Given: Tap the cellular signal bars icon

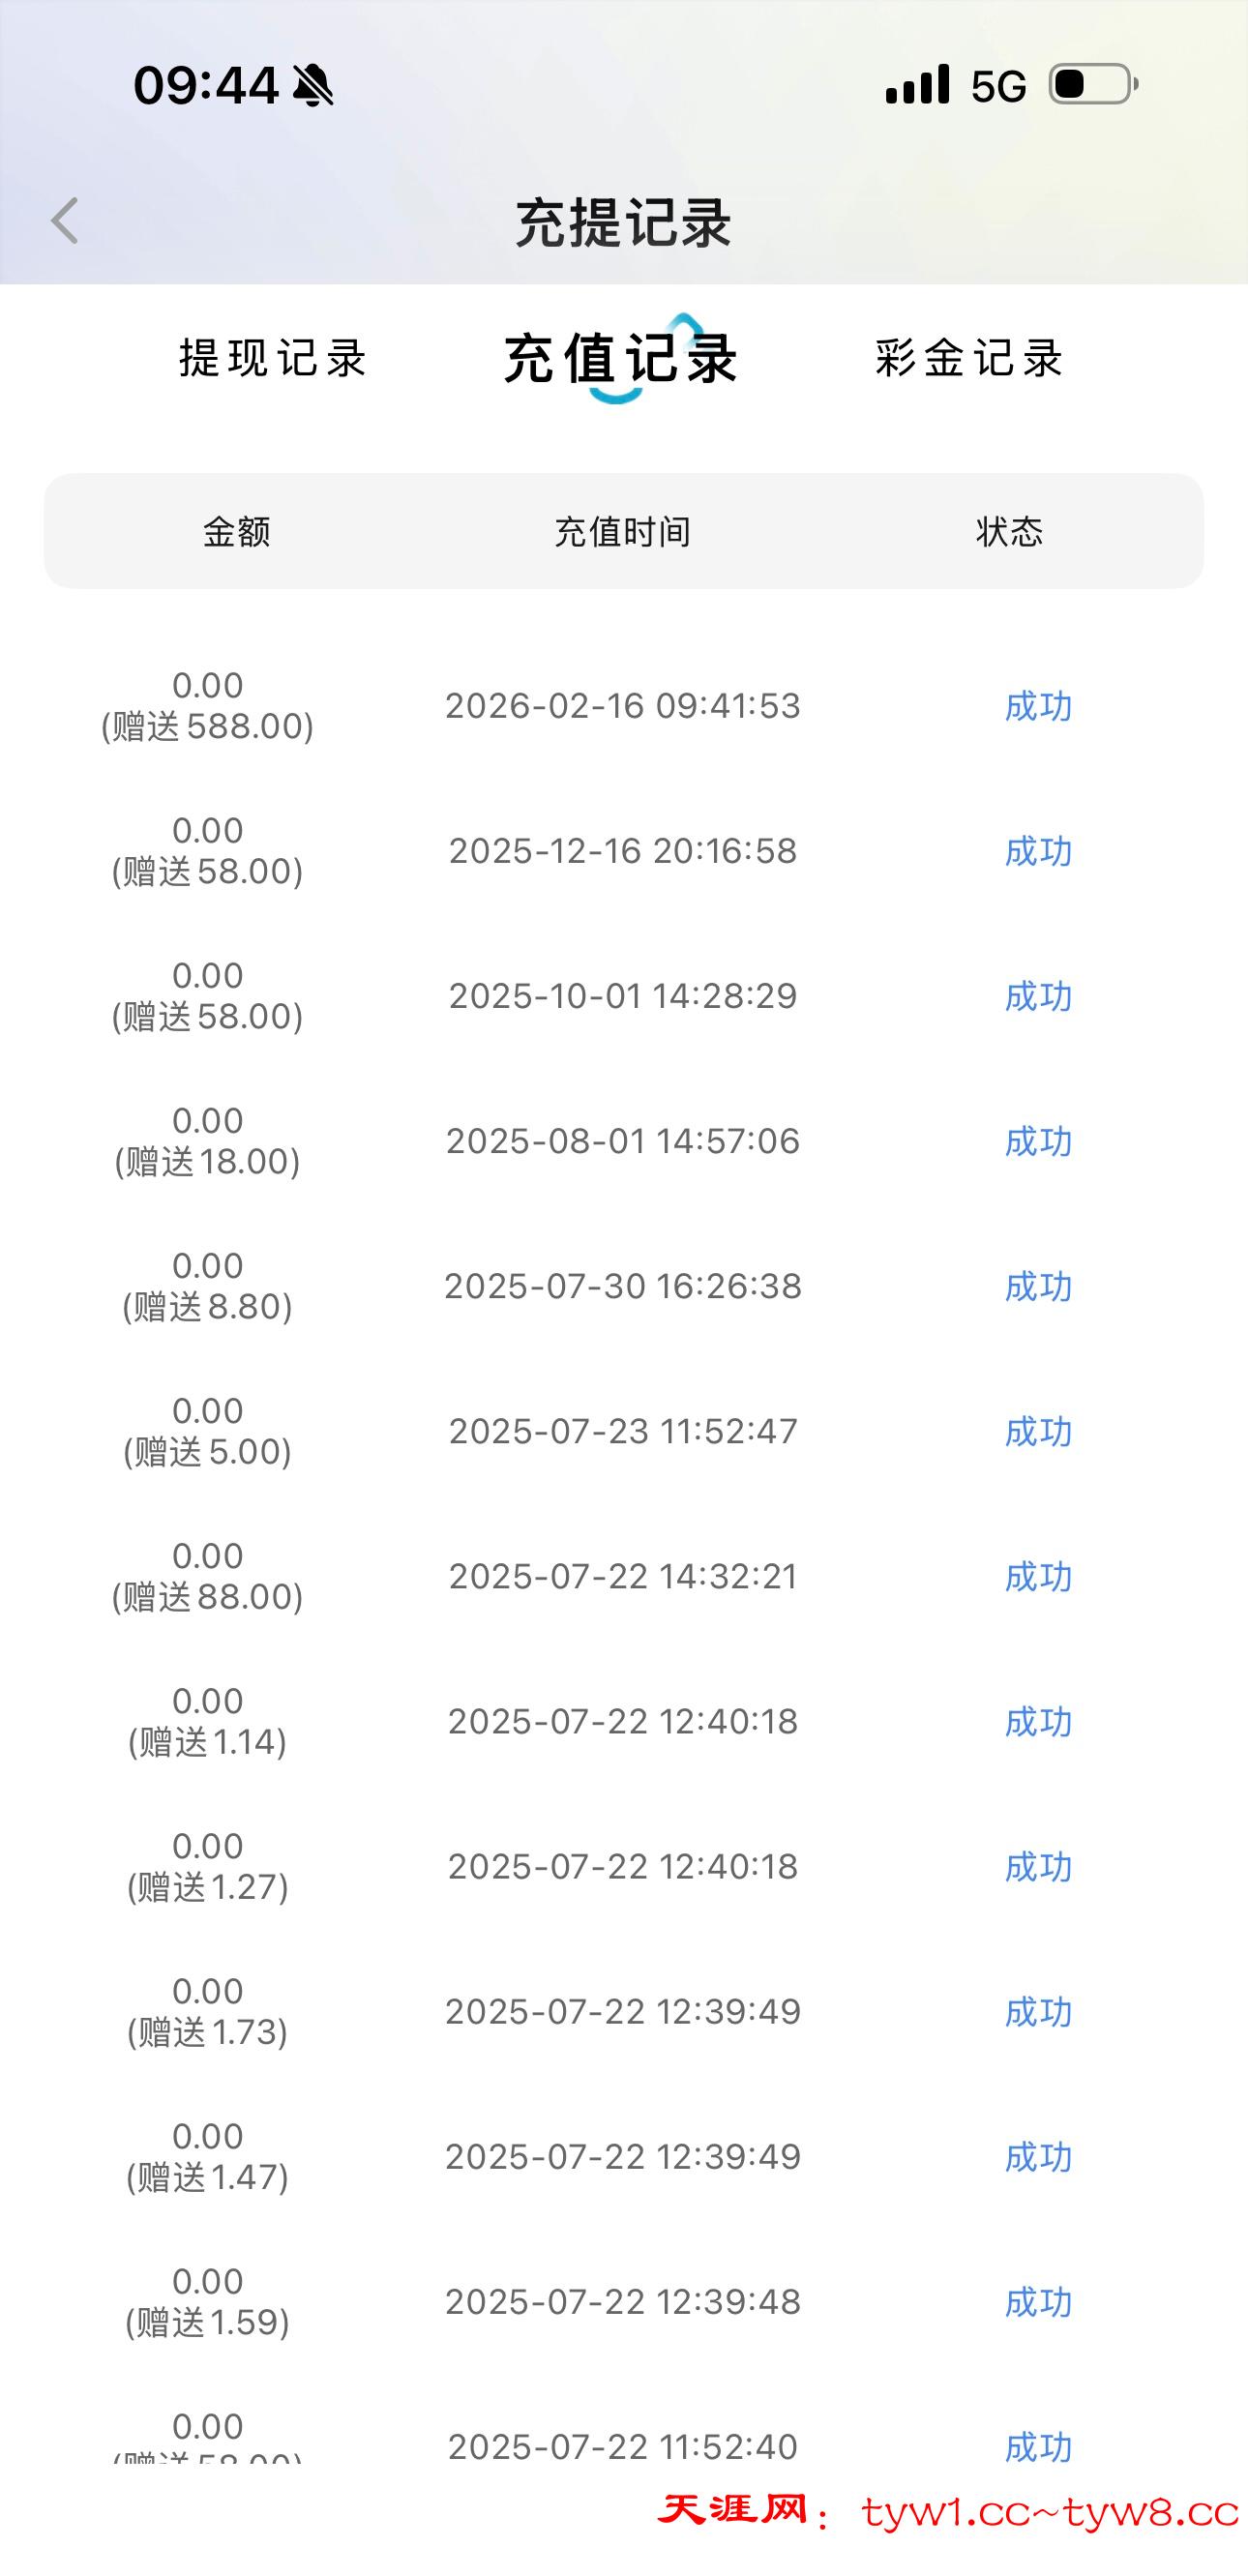Looking at the screenshot, I should pos(917,85).
